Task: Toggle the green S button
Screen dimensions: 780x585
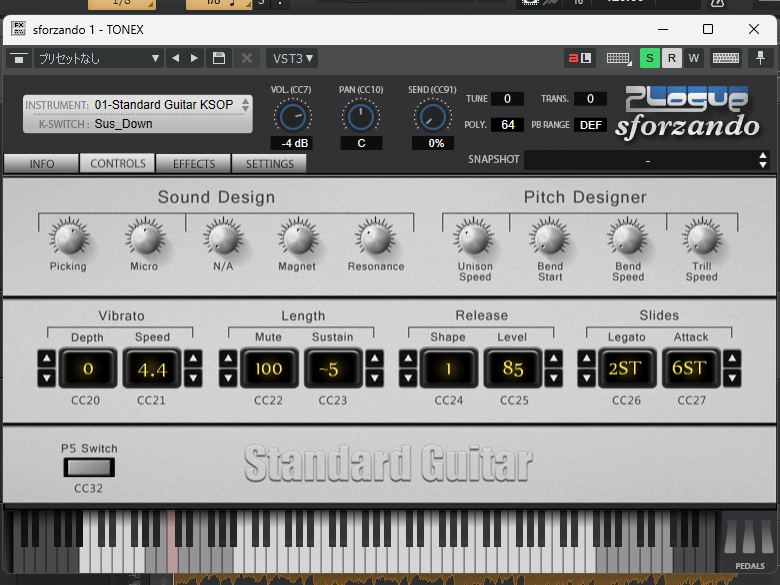Action: click(650, 58)
